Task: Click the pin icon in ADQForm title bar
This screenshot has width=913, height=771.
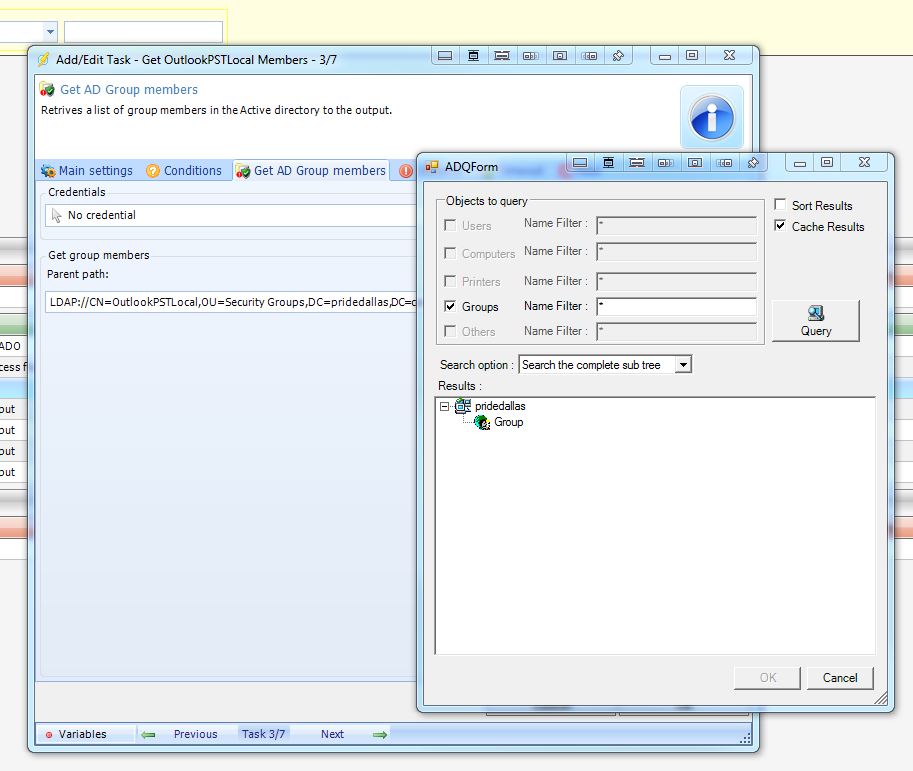Action: [753, 162]
